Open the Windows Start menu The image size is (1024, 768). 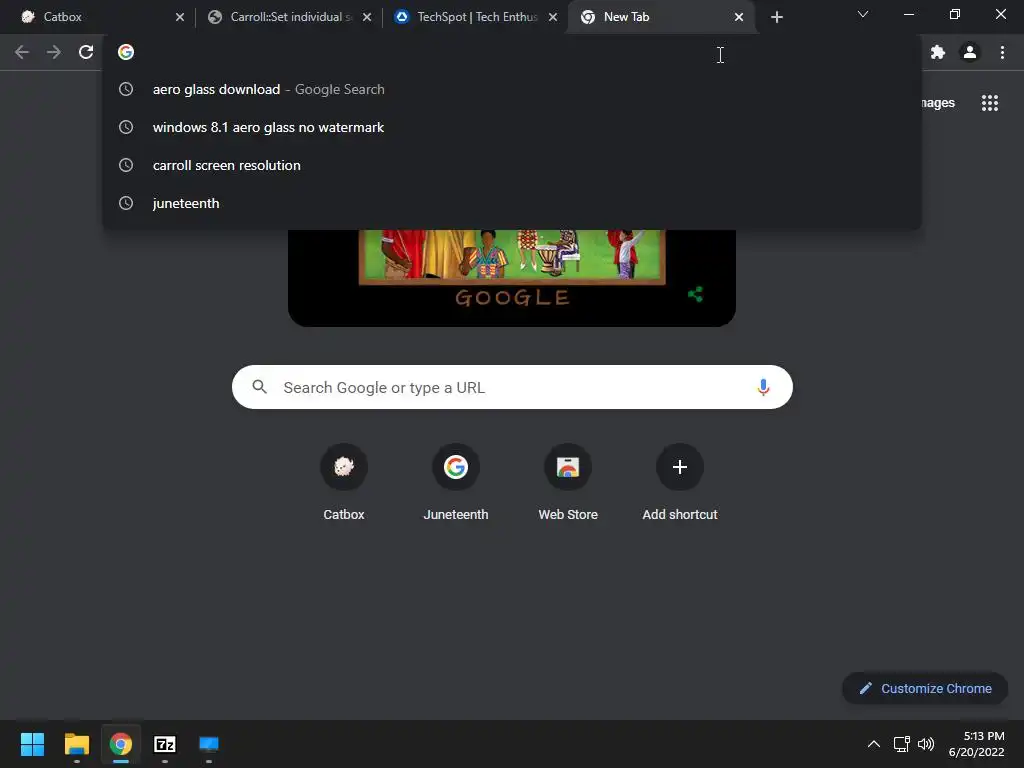pos(32,744)
